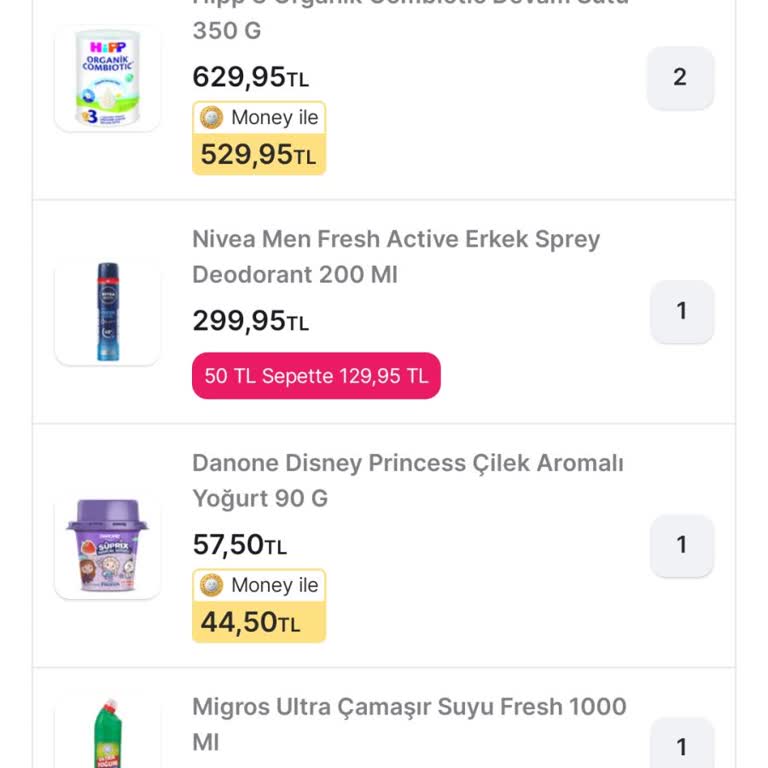Click the gold Money coin icon on Danone item
The image size is (768, 768).
pos(212,585)
